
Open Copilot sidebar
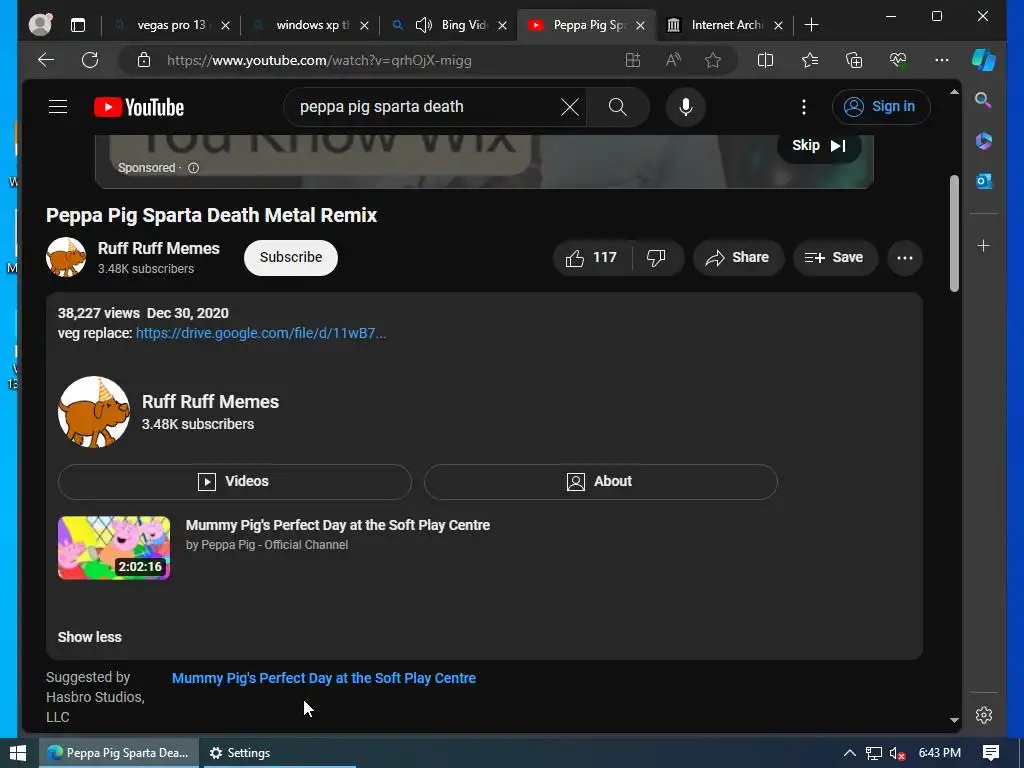click(x=984, y=60)
